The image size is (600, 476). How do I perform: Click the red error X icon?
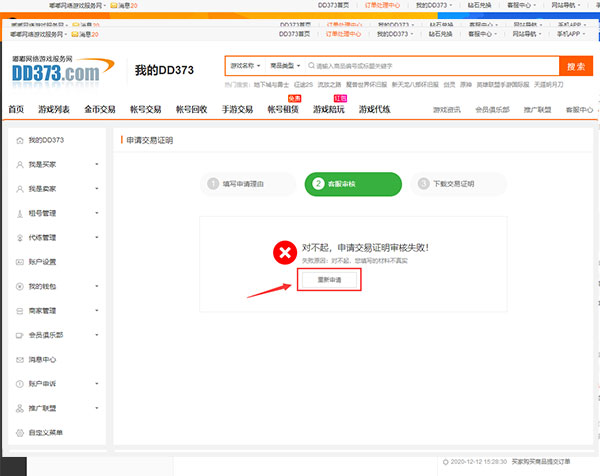pyautogui.click(x=286, y=252)
